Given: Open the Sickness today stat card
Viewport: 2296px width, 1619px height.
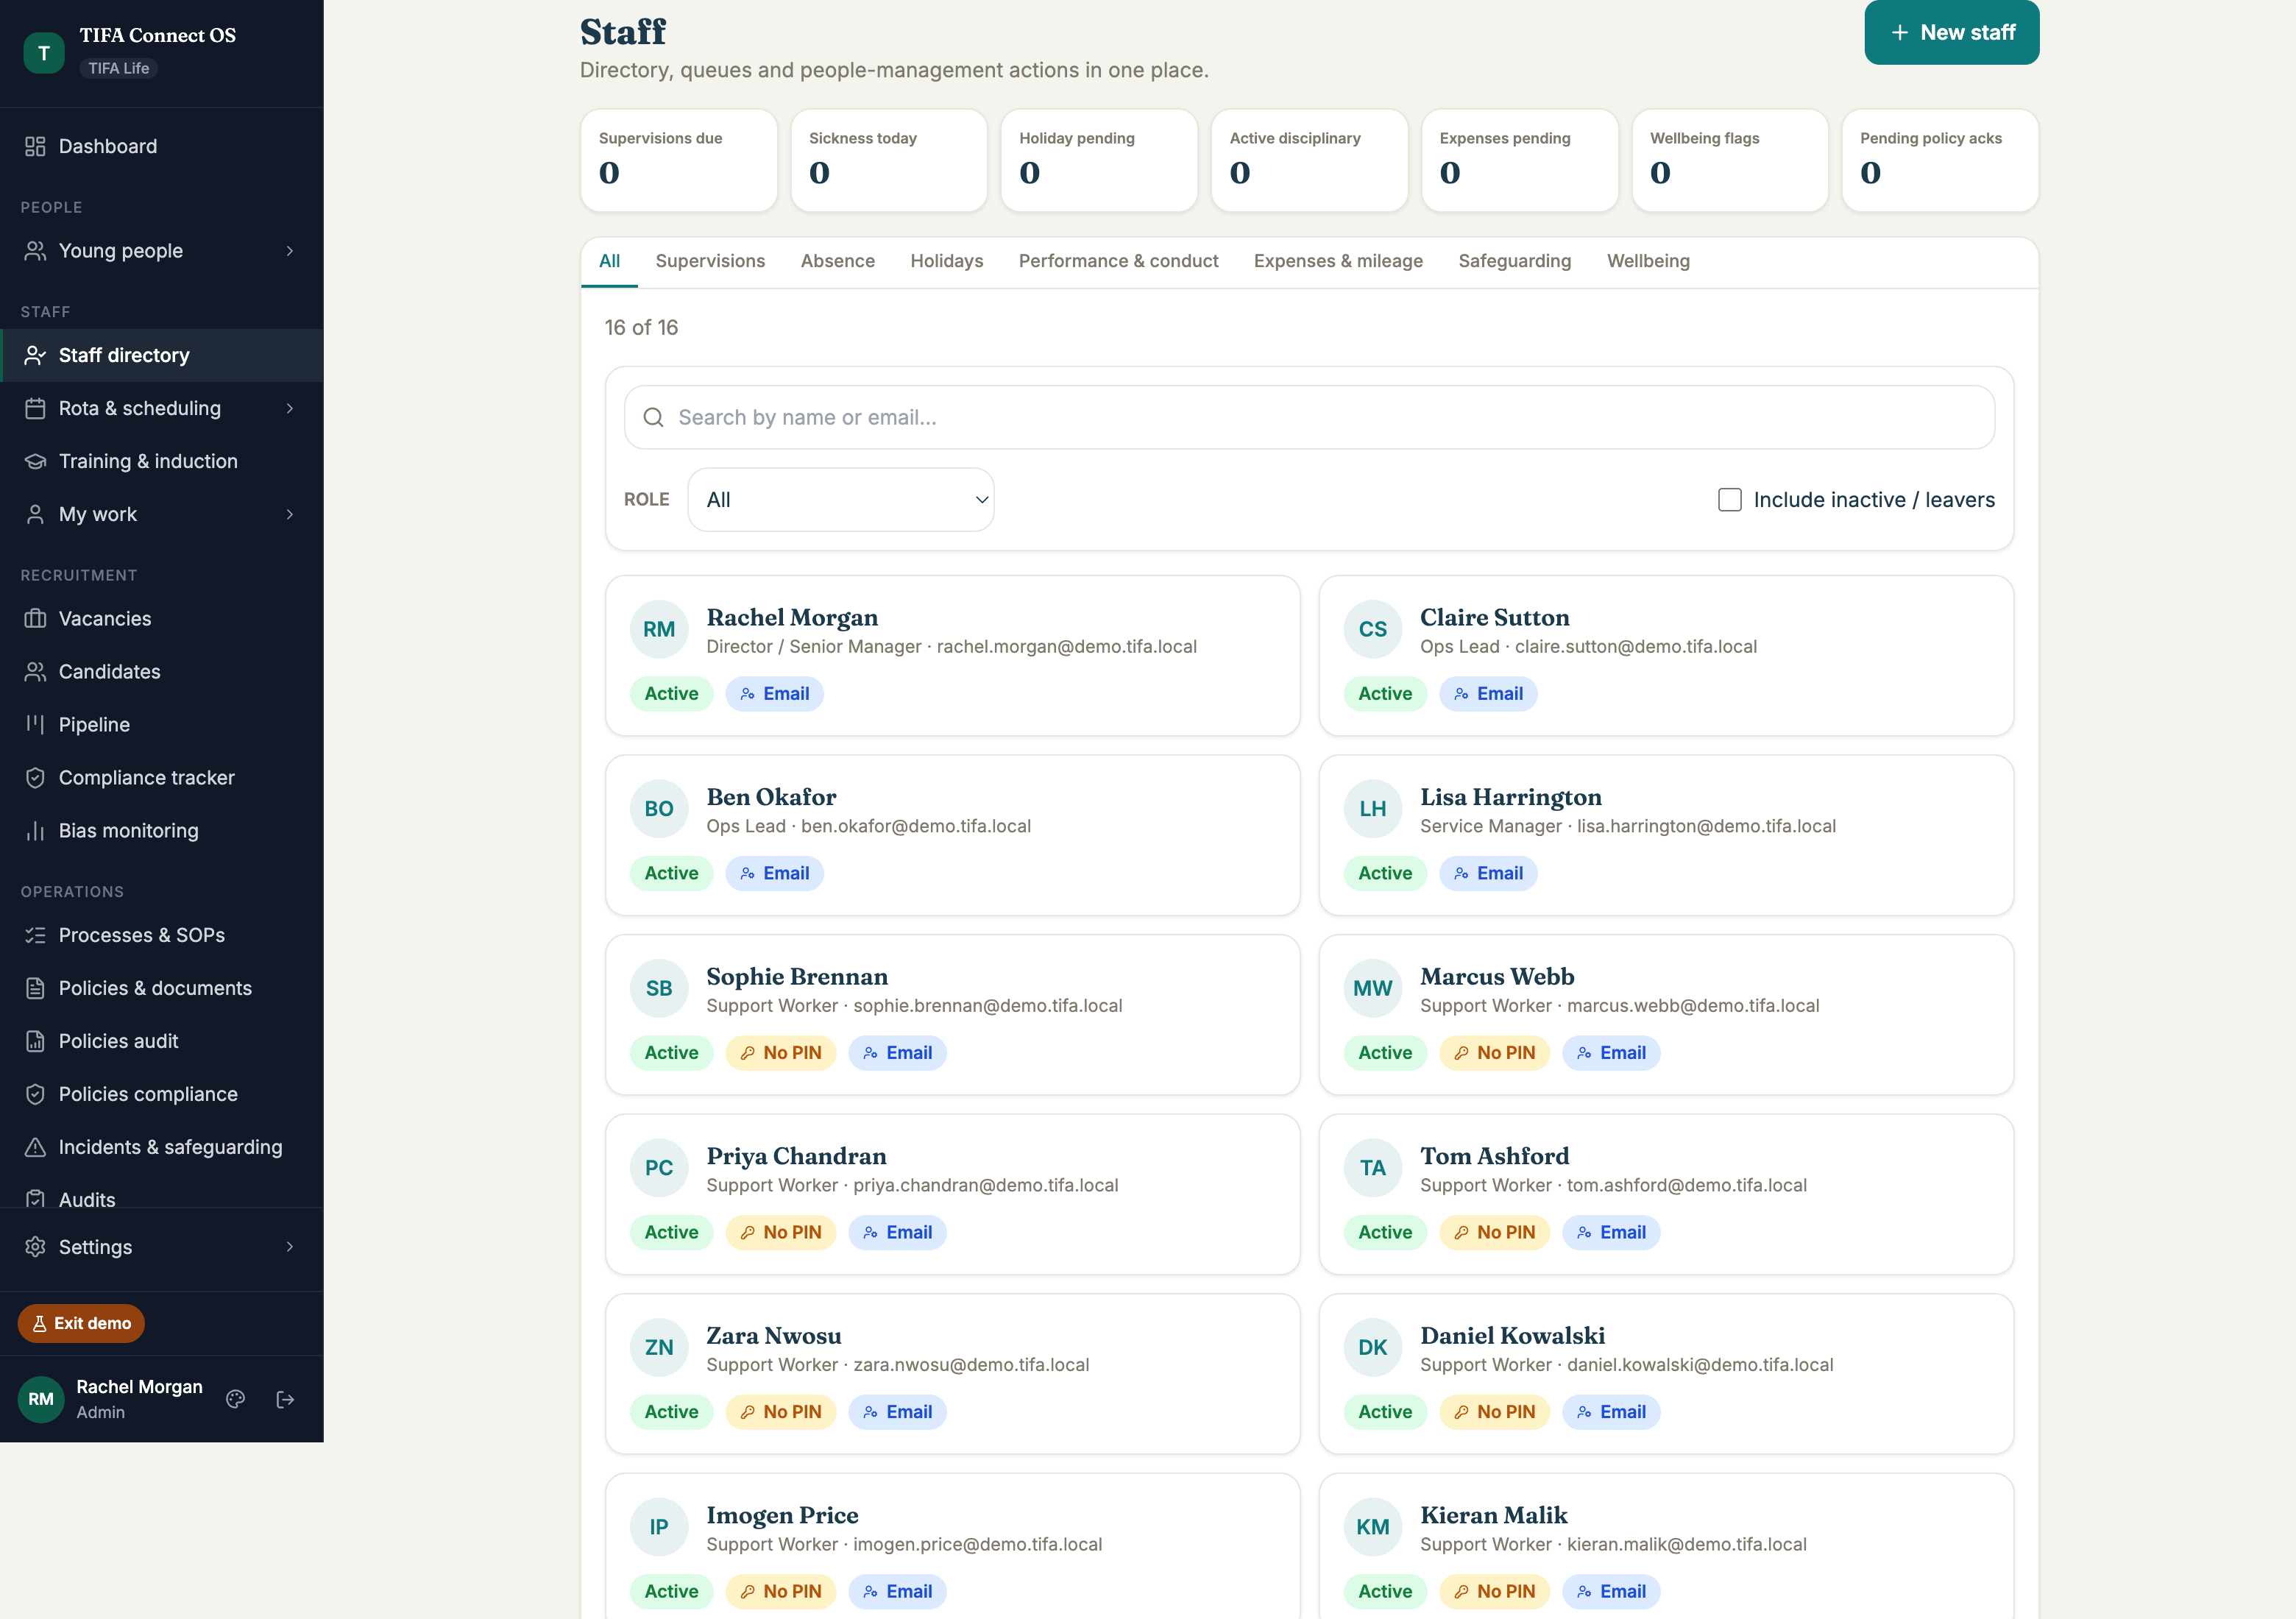Looking at the screenshot, I should tap(889, 160).
